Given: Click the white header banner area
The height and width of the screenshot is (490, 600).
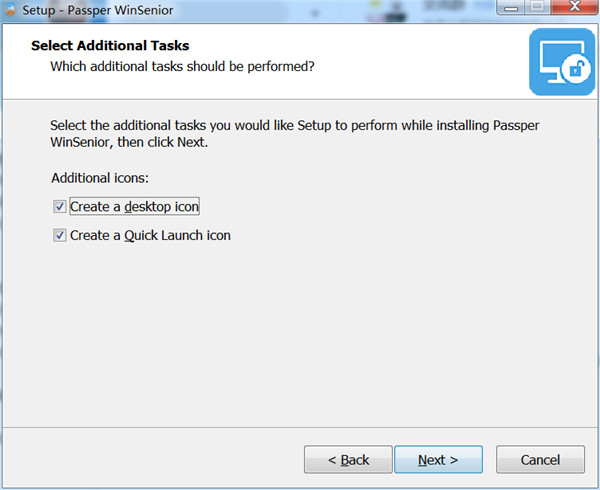Looking at the screenshot, I should click(268, 61).
